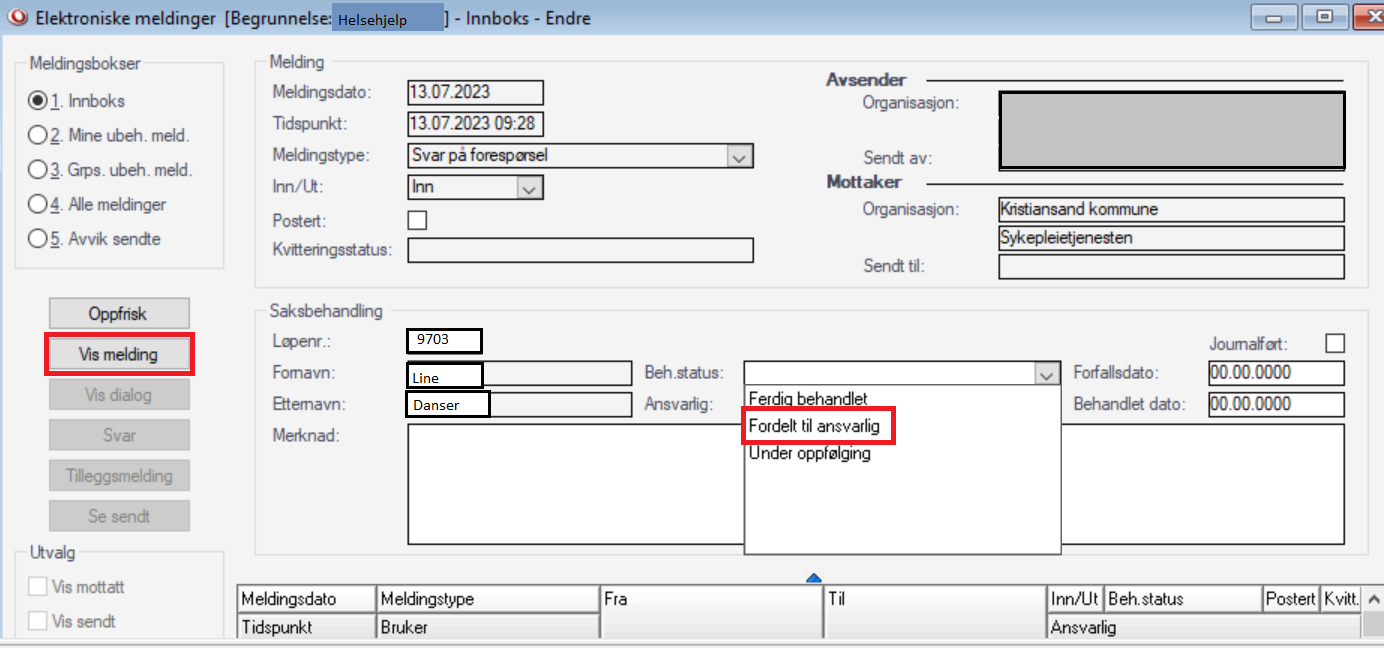This screenshot has width=1384, height=648.
Task: Click the Elektroniske meldinger app icon
Action: tap(17, 18)
